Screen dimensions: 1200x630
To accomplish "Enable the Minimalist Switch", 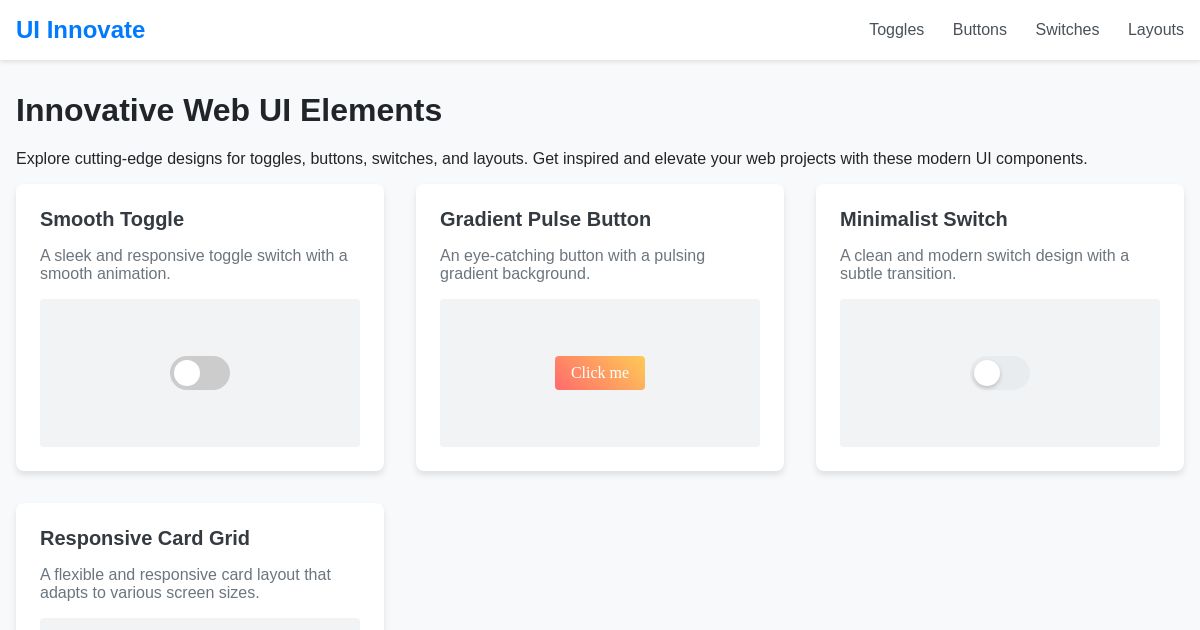I will pyautogui.click(x=1000, y=373).
